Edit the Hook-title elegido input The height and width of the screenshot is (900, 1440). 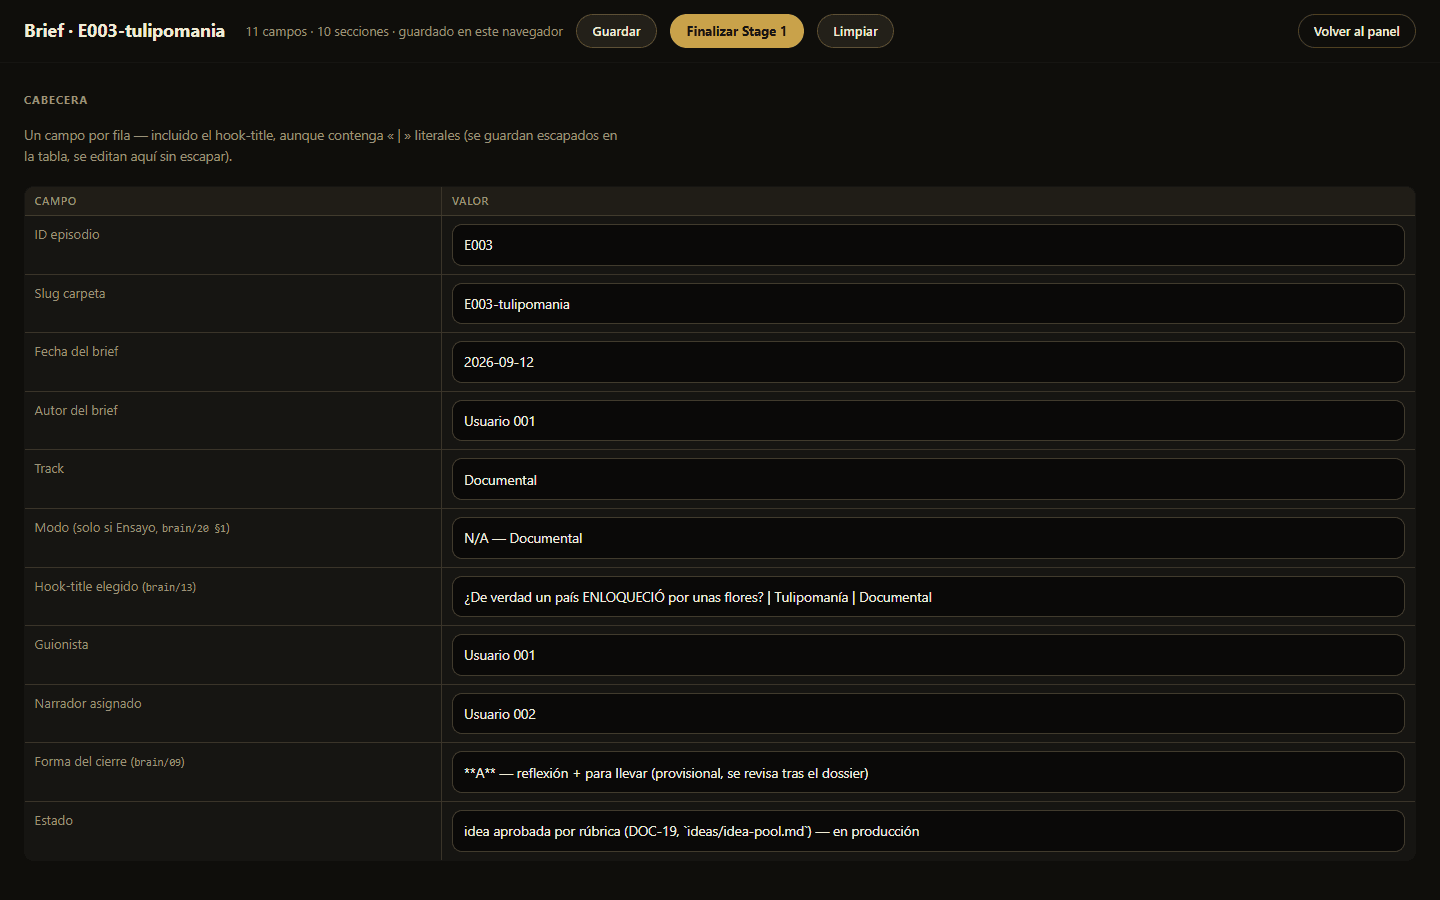pos(928,597)
